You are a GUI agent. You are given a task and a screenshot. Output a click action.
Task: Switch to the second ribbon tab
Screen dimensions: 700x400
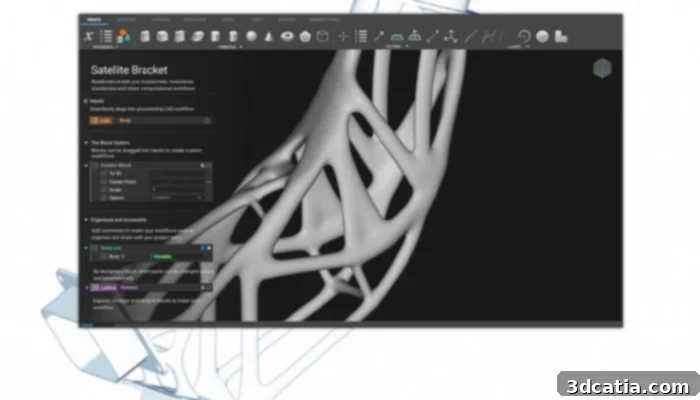(126, 20)
